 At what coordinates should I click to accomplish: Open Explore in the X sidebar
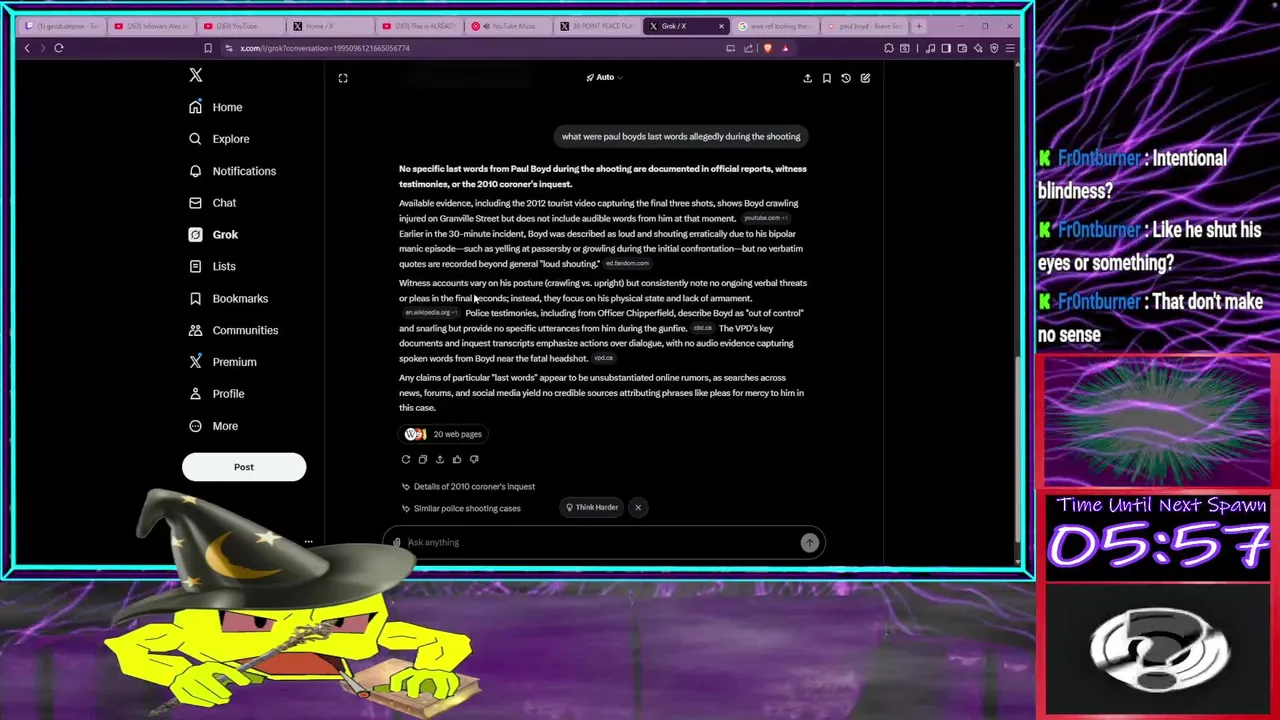click(x=220, y=139)
